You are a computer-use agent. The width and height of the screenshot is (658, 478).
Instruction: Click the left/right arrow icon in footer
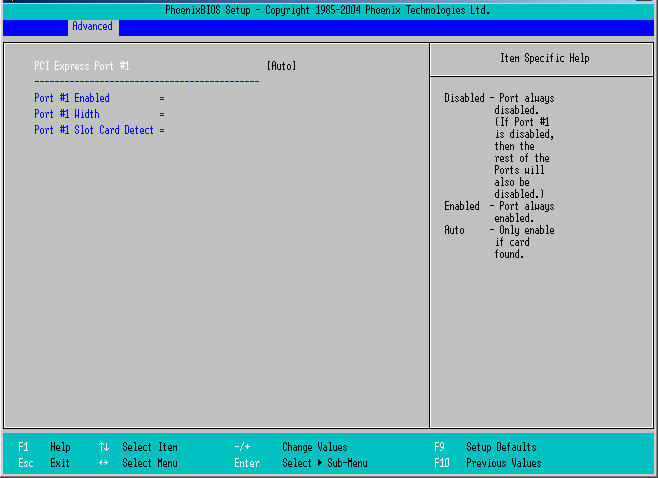tap(104, 463)
